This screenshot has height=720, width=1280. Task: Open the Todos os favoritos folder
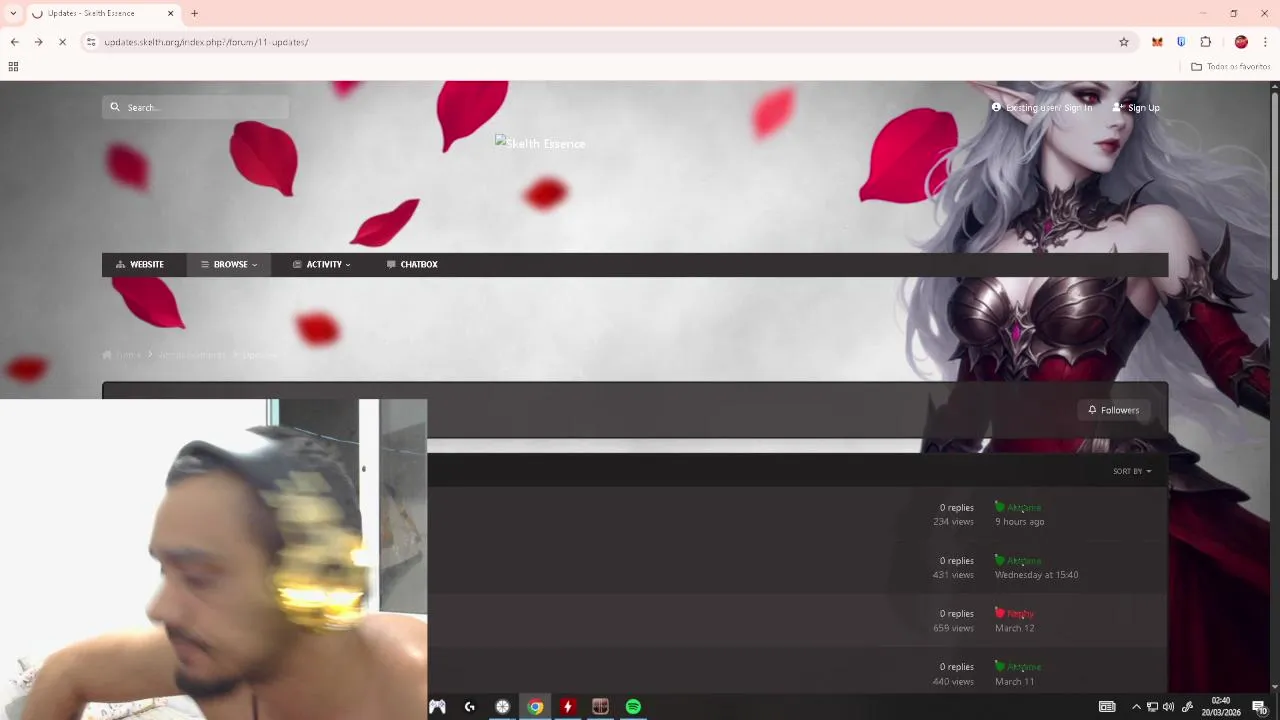point(1230,66)
